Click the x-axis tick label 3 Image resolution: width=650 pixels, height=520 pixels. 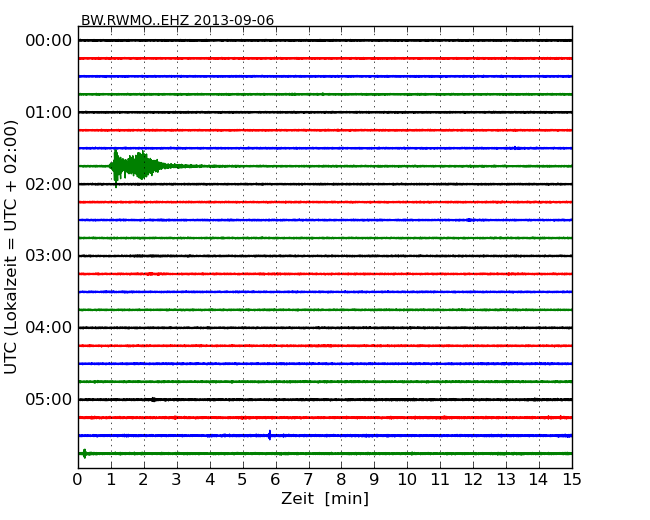click(177, 479)
